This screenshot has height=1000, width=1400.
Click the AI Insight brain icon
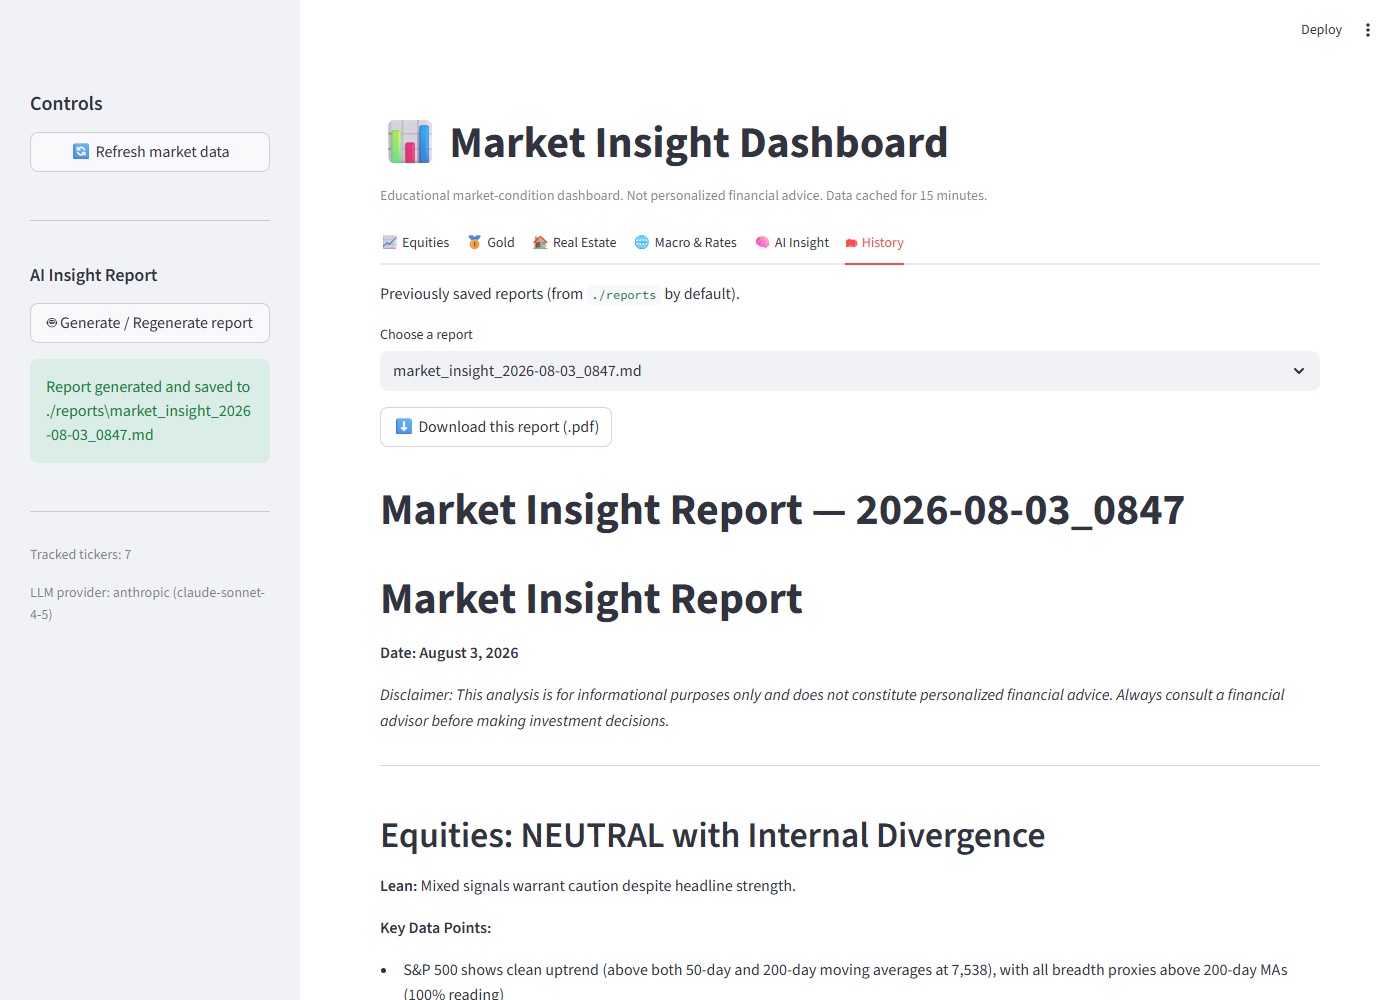point(762,243)
